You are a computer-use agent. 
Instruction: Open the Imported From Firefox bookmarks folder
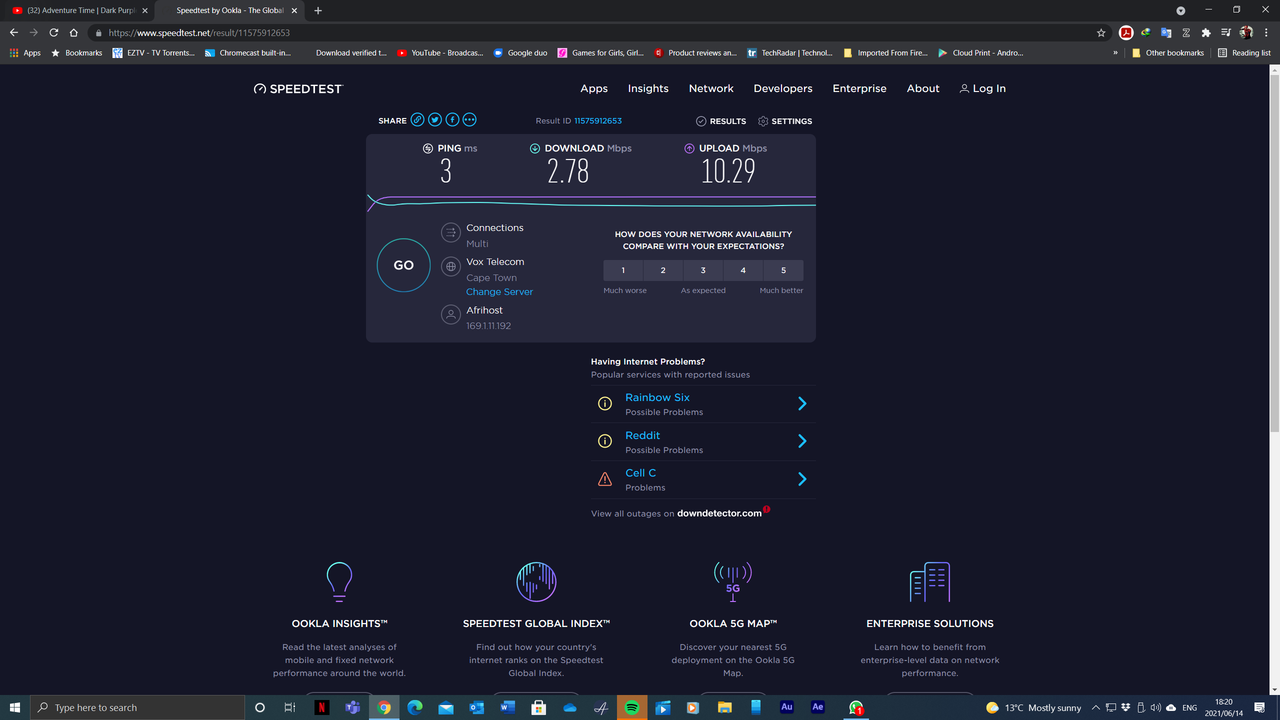coord(883,53)
